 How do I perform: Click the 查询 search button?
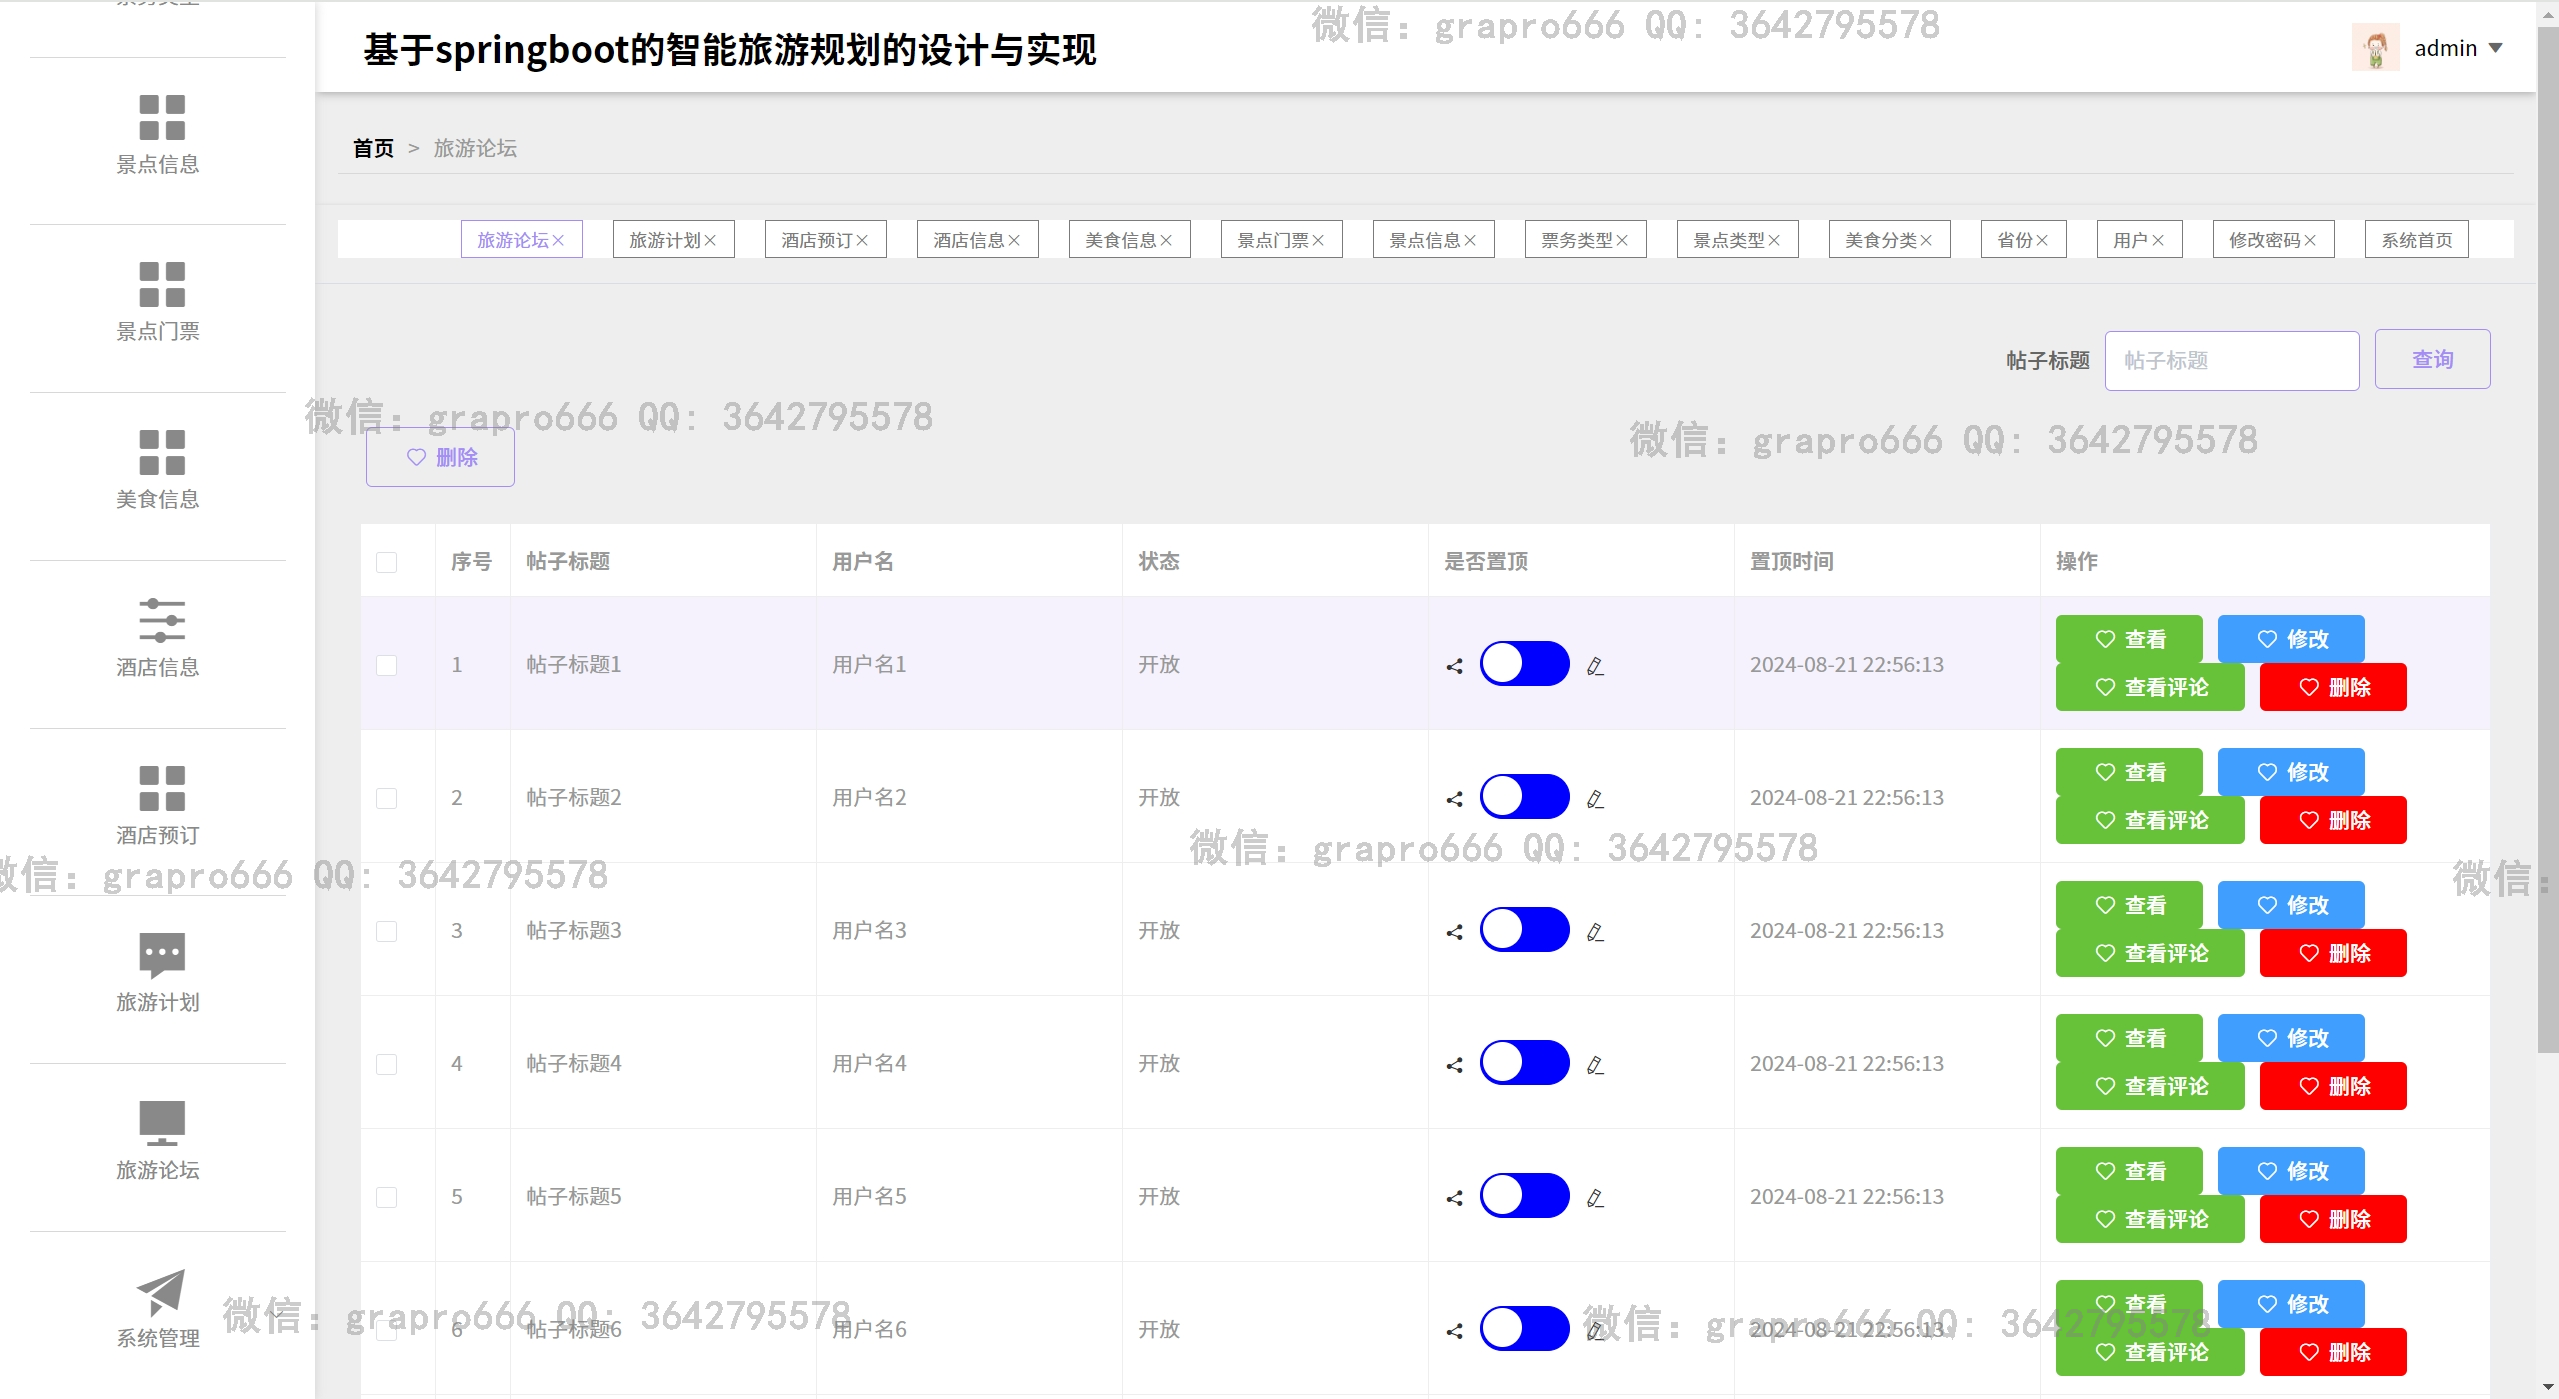2431,359
